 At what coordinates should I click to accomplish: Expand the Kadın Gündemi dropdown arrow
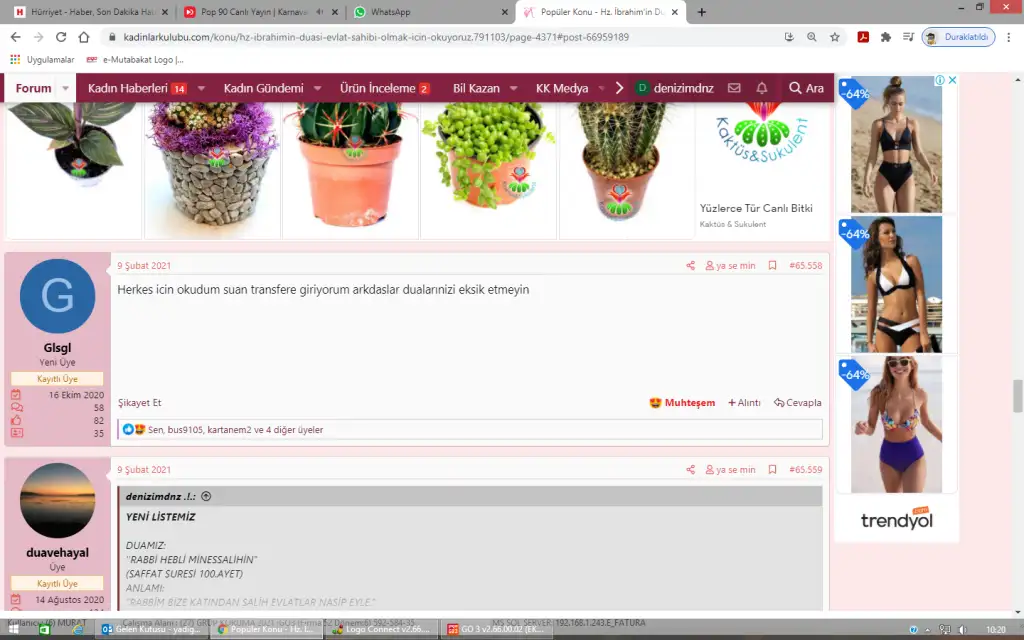[x=317, y=88]
